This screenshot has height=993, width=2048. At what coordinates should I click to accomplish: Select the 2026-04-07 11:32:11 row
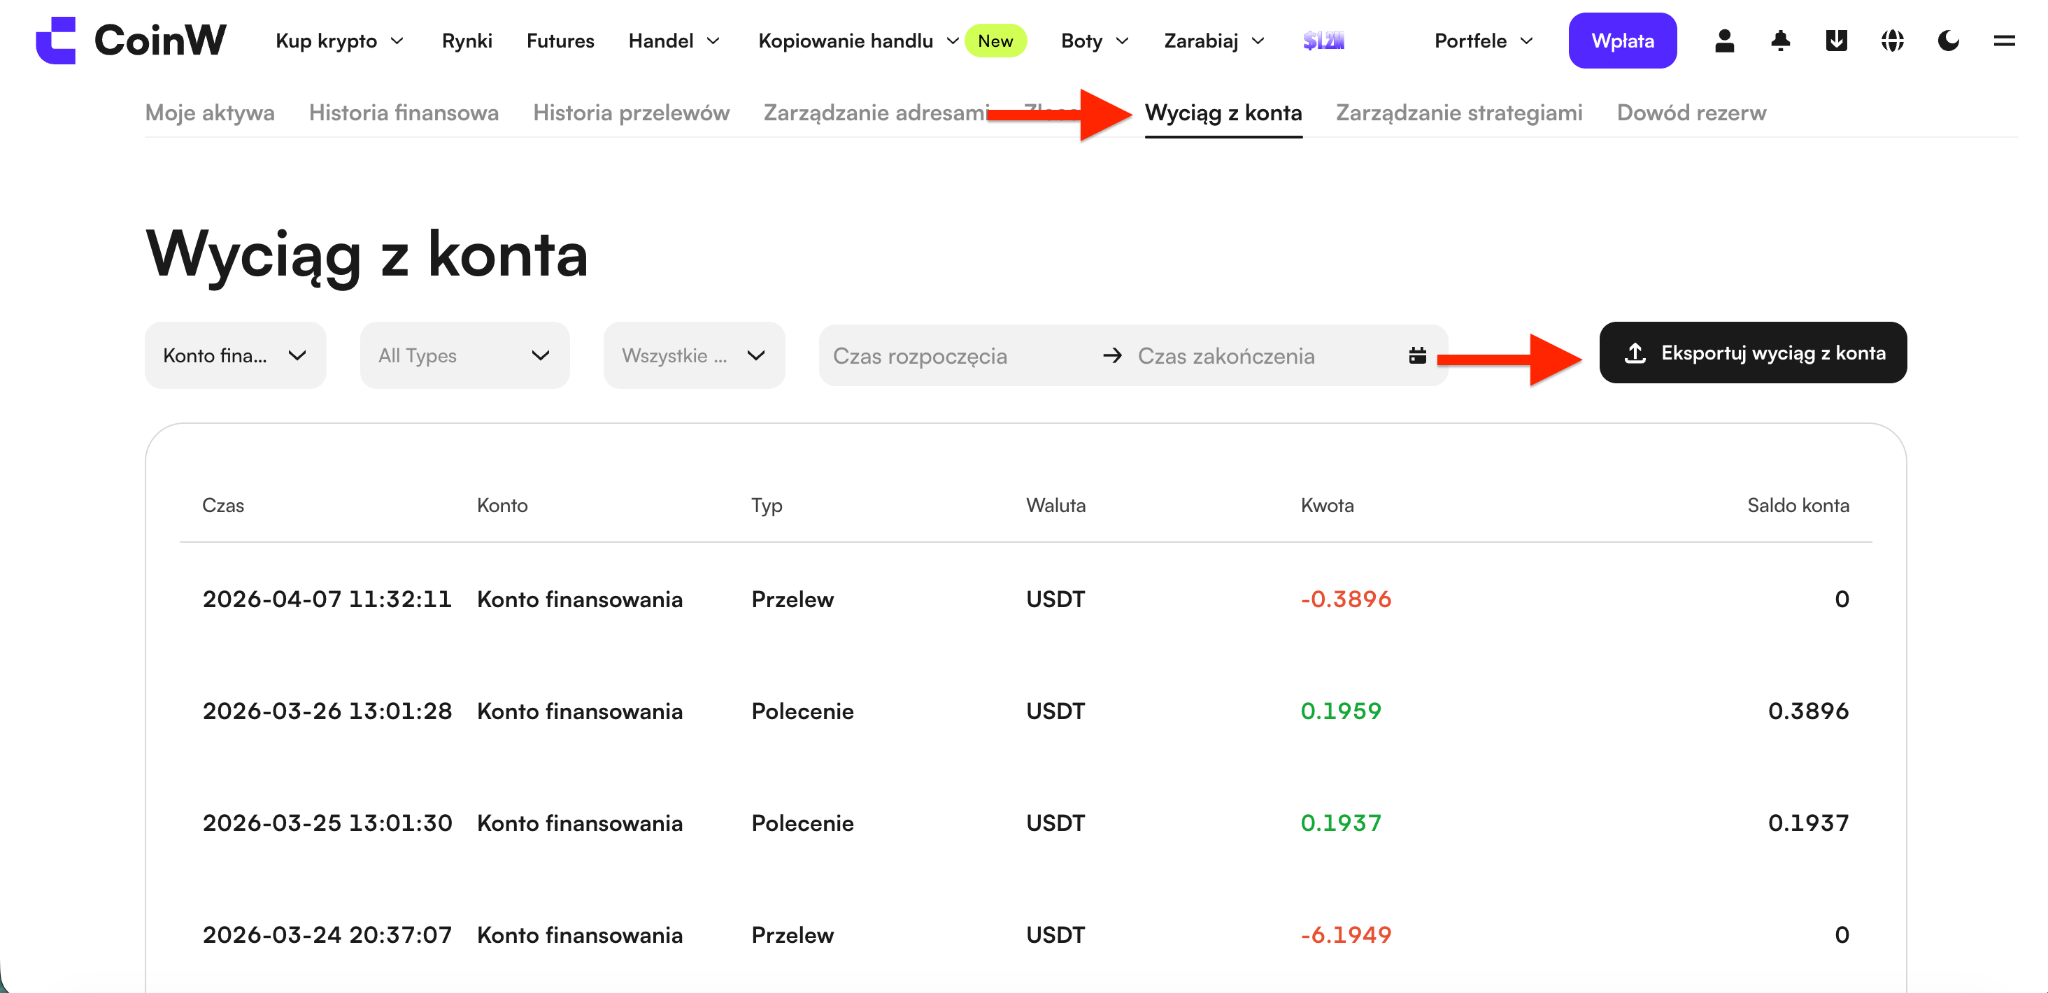(x=1026, y=599)
